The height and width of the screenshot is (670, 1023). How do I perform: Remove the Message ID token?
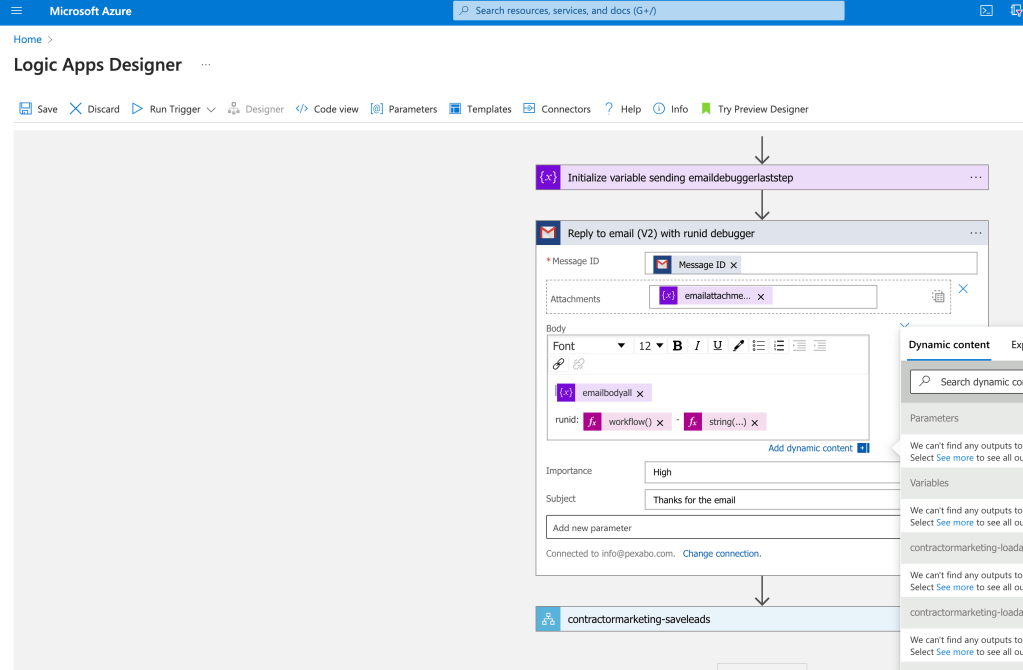tap(734, 265)
